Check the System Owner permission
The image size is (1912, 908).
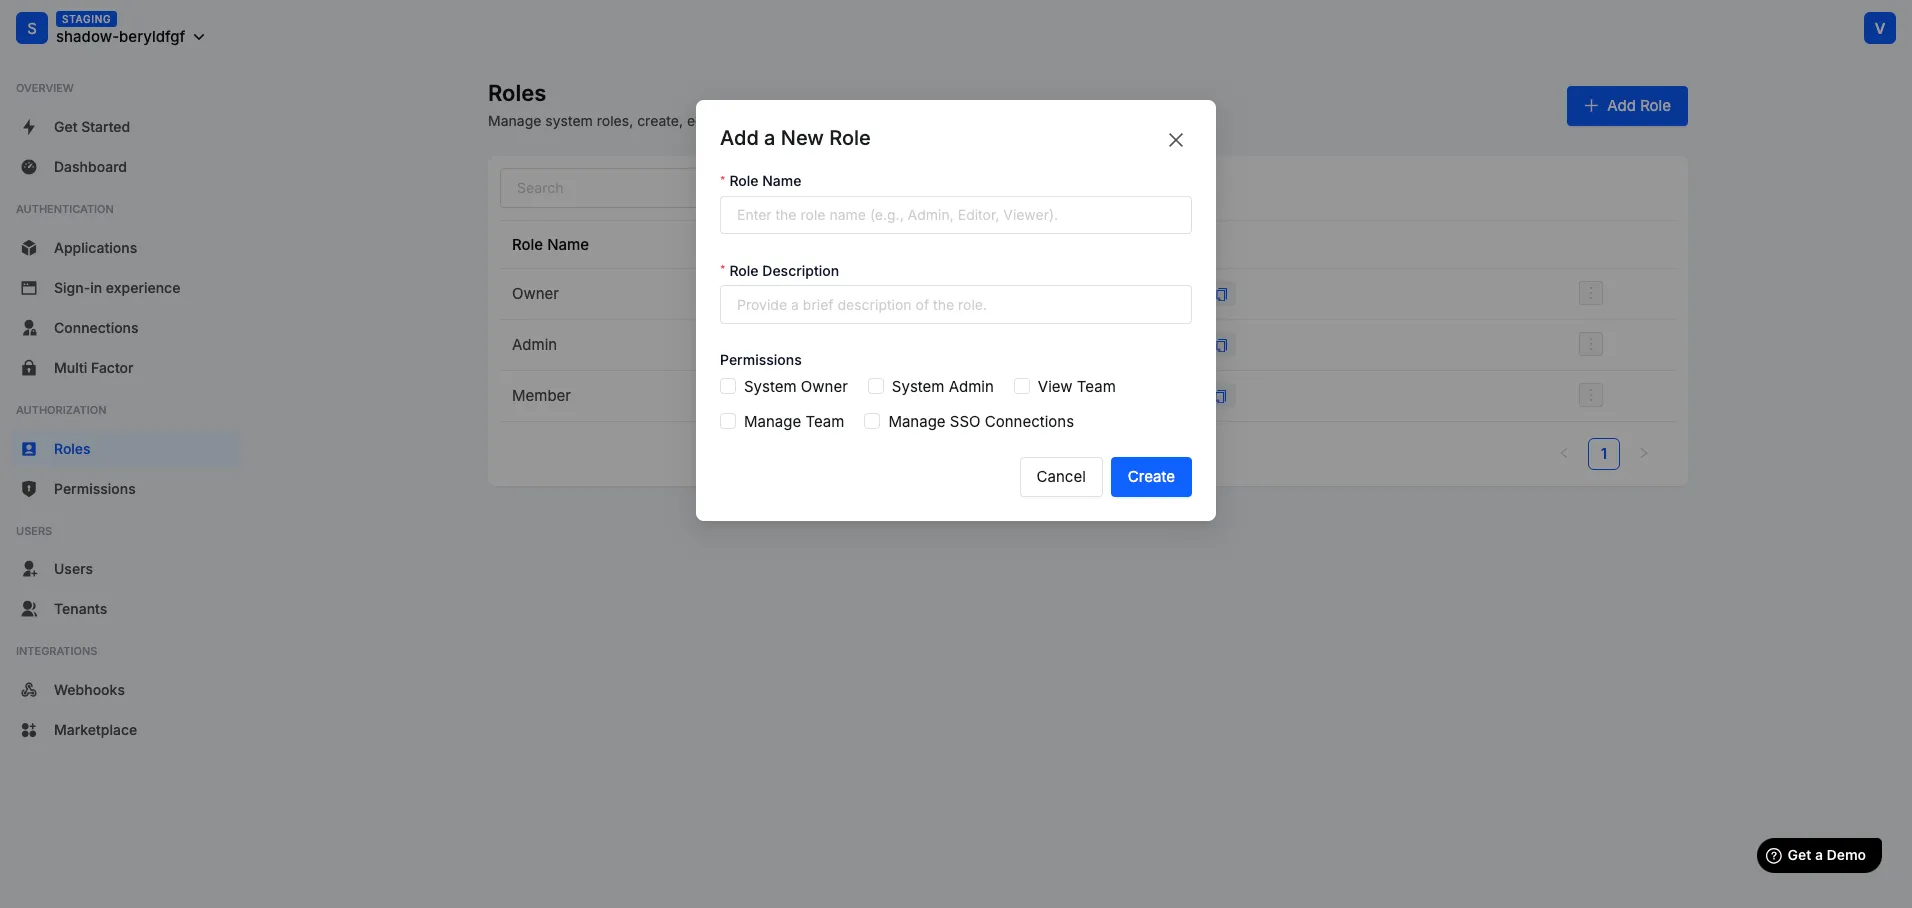coord(727,386)
